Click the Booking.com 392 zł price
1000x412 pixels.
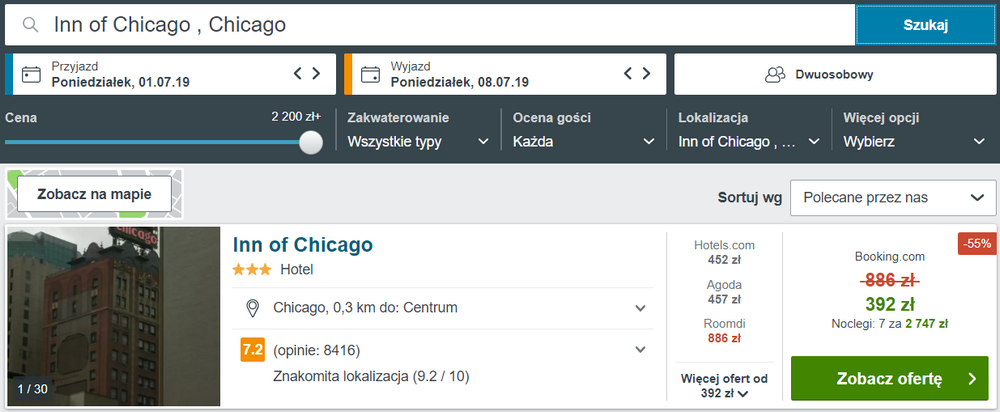(890, 303)
